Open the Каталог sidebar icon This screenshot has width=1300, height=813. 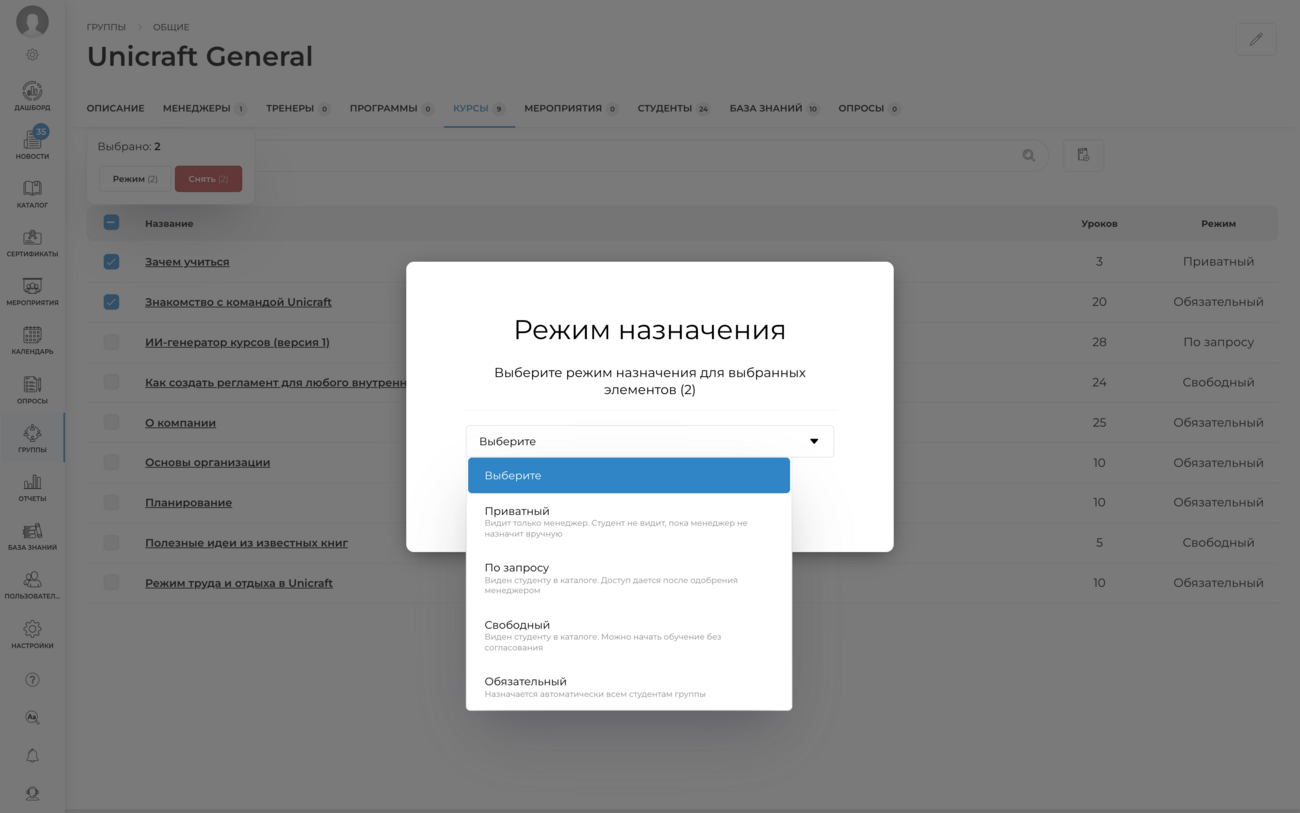point(32,193)
